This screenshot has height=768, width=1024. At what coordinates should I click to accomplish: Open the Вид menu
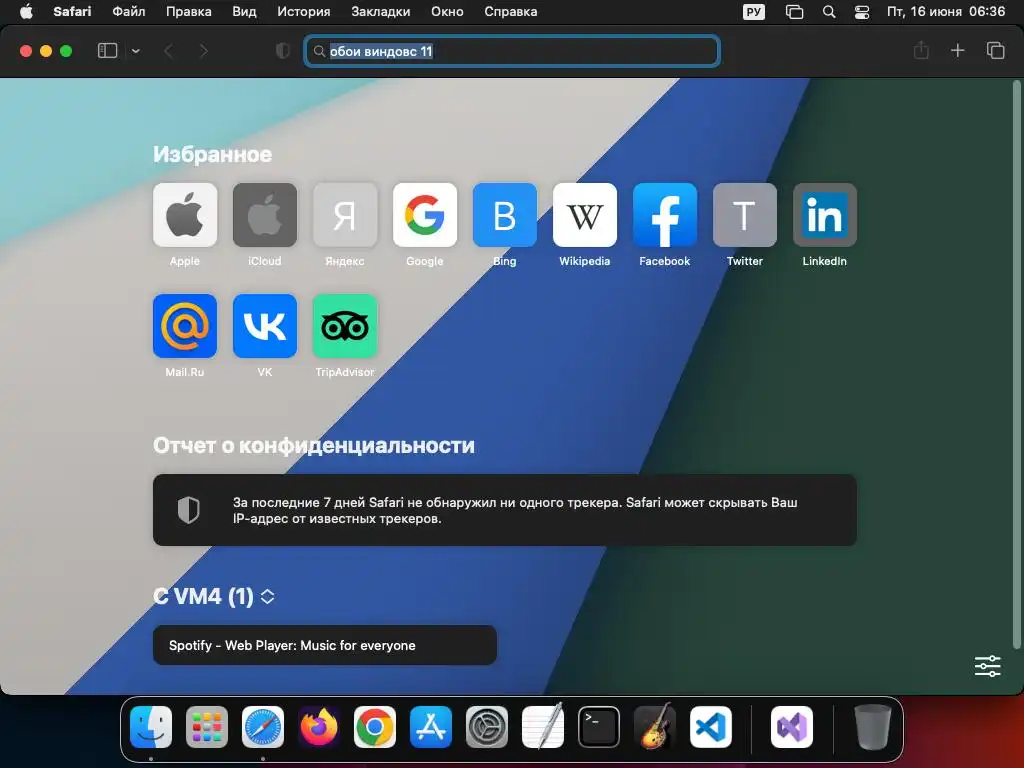coord(244,12)
